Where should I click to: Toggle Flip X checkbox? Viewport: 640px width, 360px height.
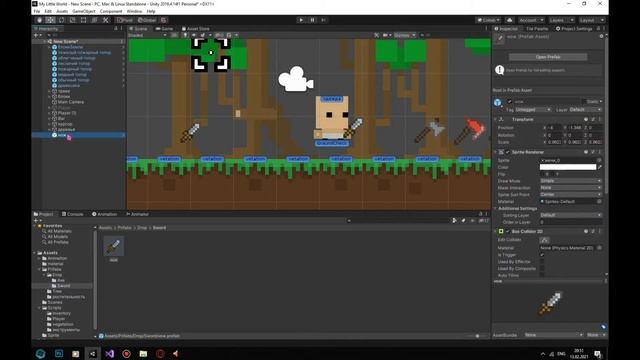(x=542, y=174)
